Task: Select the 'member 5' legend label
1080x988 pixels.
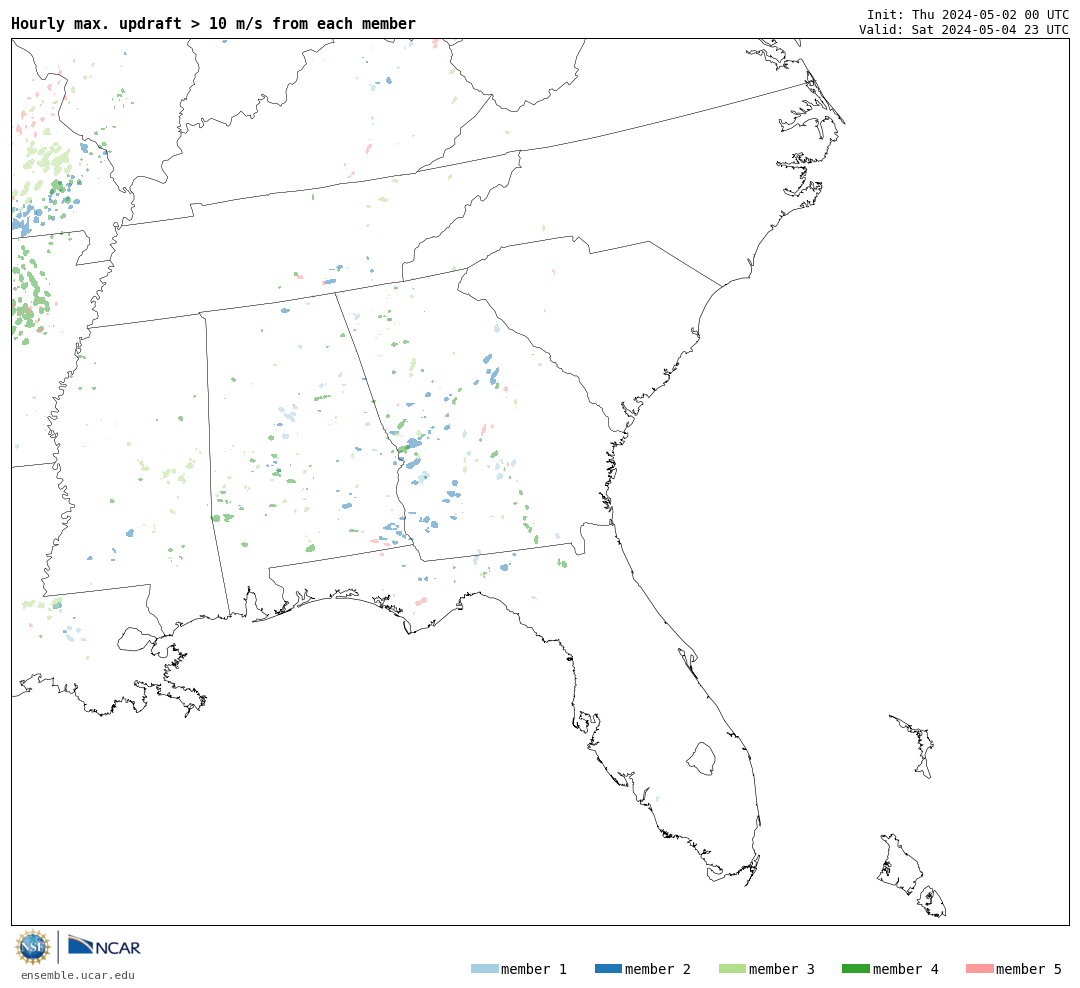Action: coord(1029,969)
